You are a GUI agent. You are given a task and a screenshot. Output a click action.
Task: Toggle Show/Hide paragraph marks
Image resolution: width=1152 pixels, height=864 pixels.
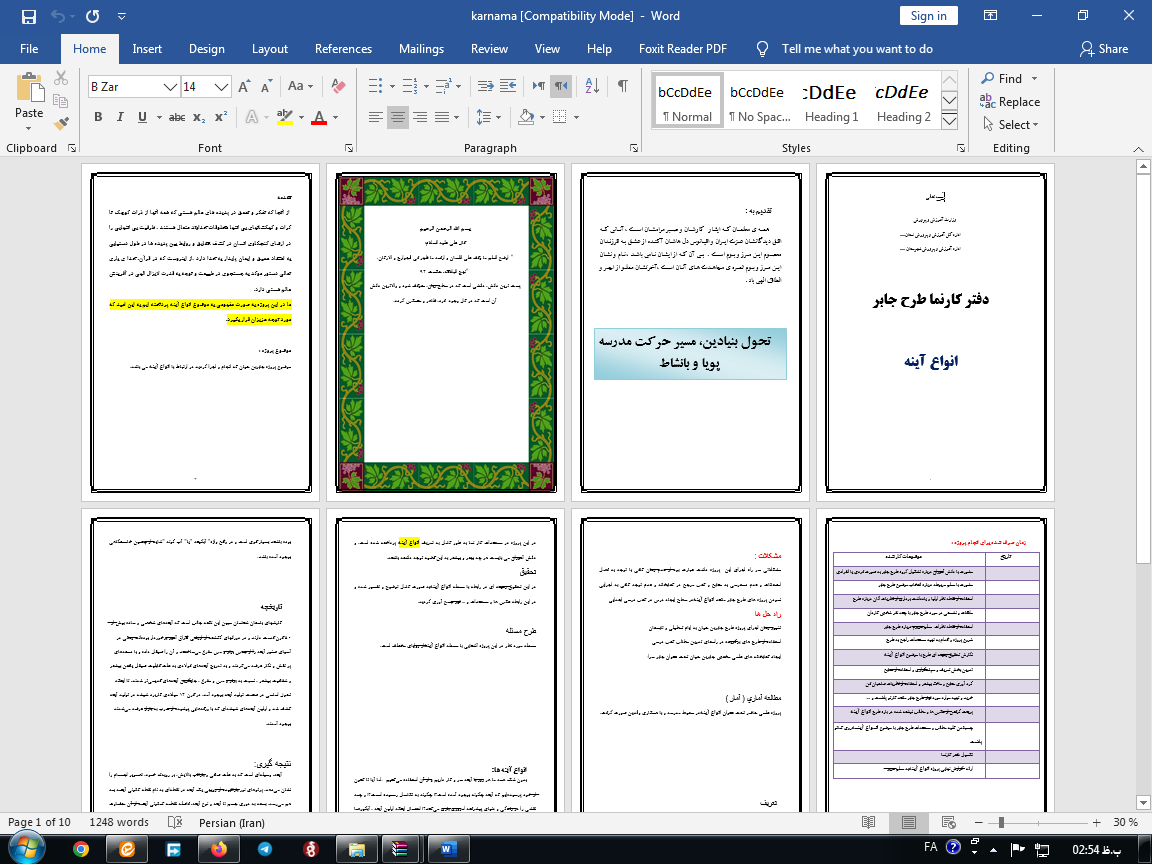click(622, 86)
